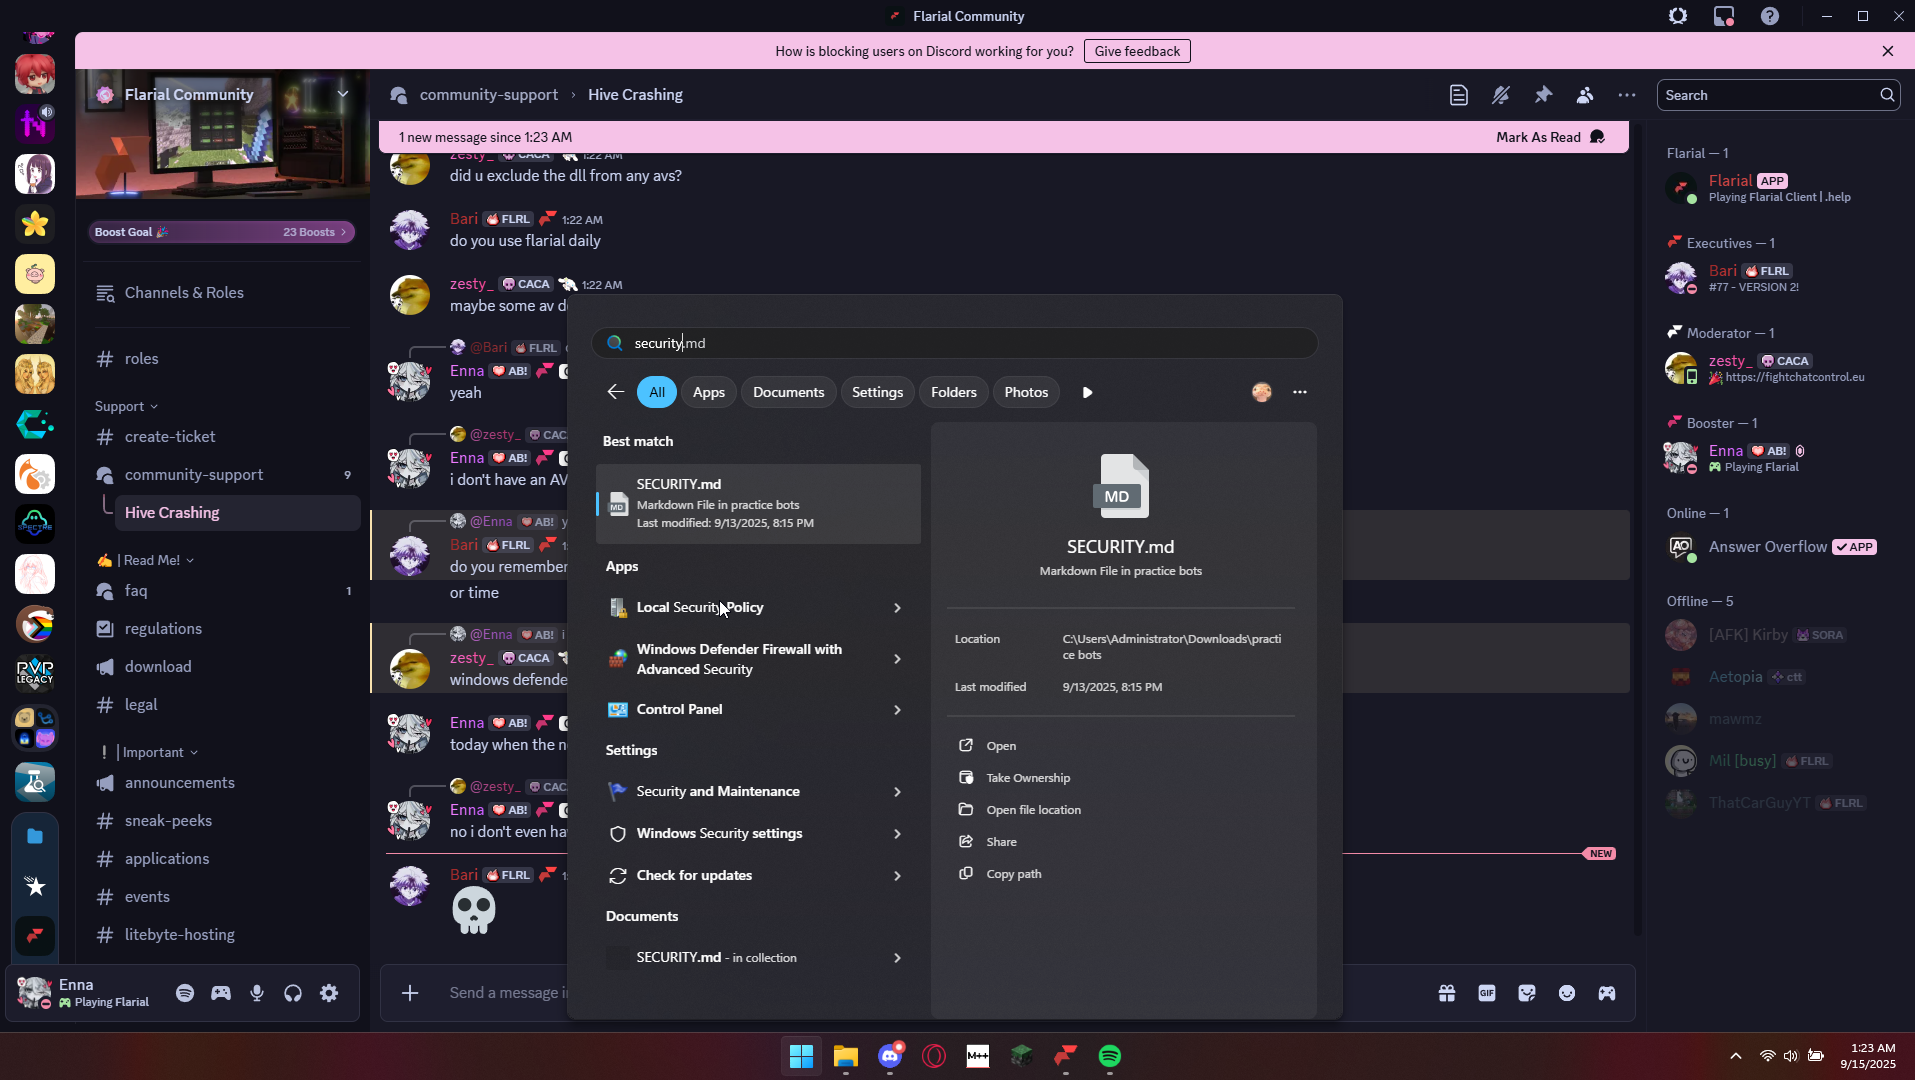The width and height of the screenshot is (1915, 1080).
Task: Open the Threads icon in channel header
Action: click(1459, 95)
